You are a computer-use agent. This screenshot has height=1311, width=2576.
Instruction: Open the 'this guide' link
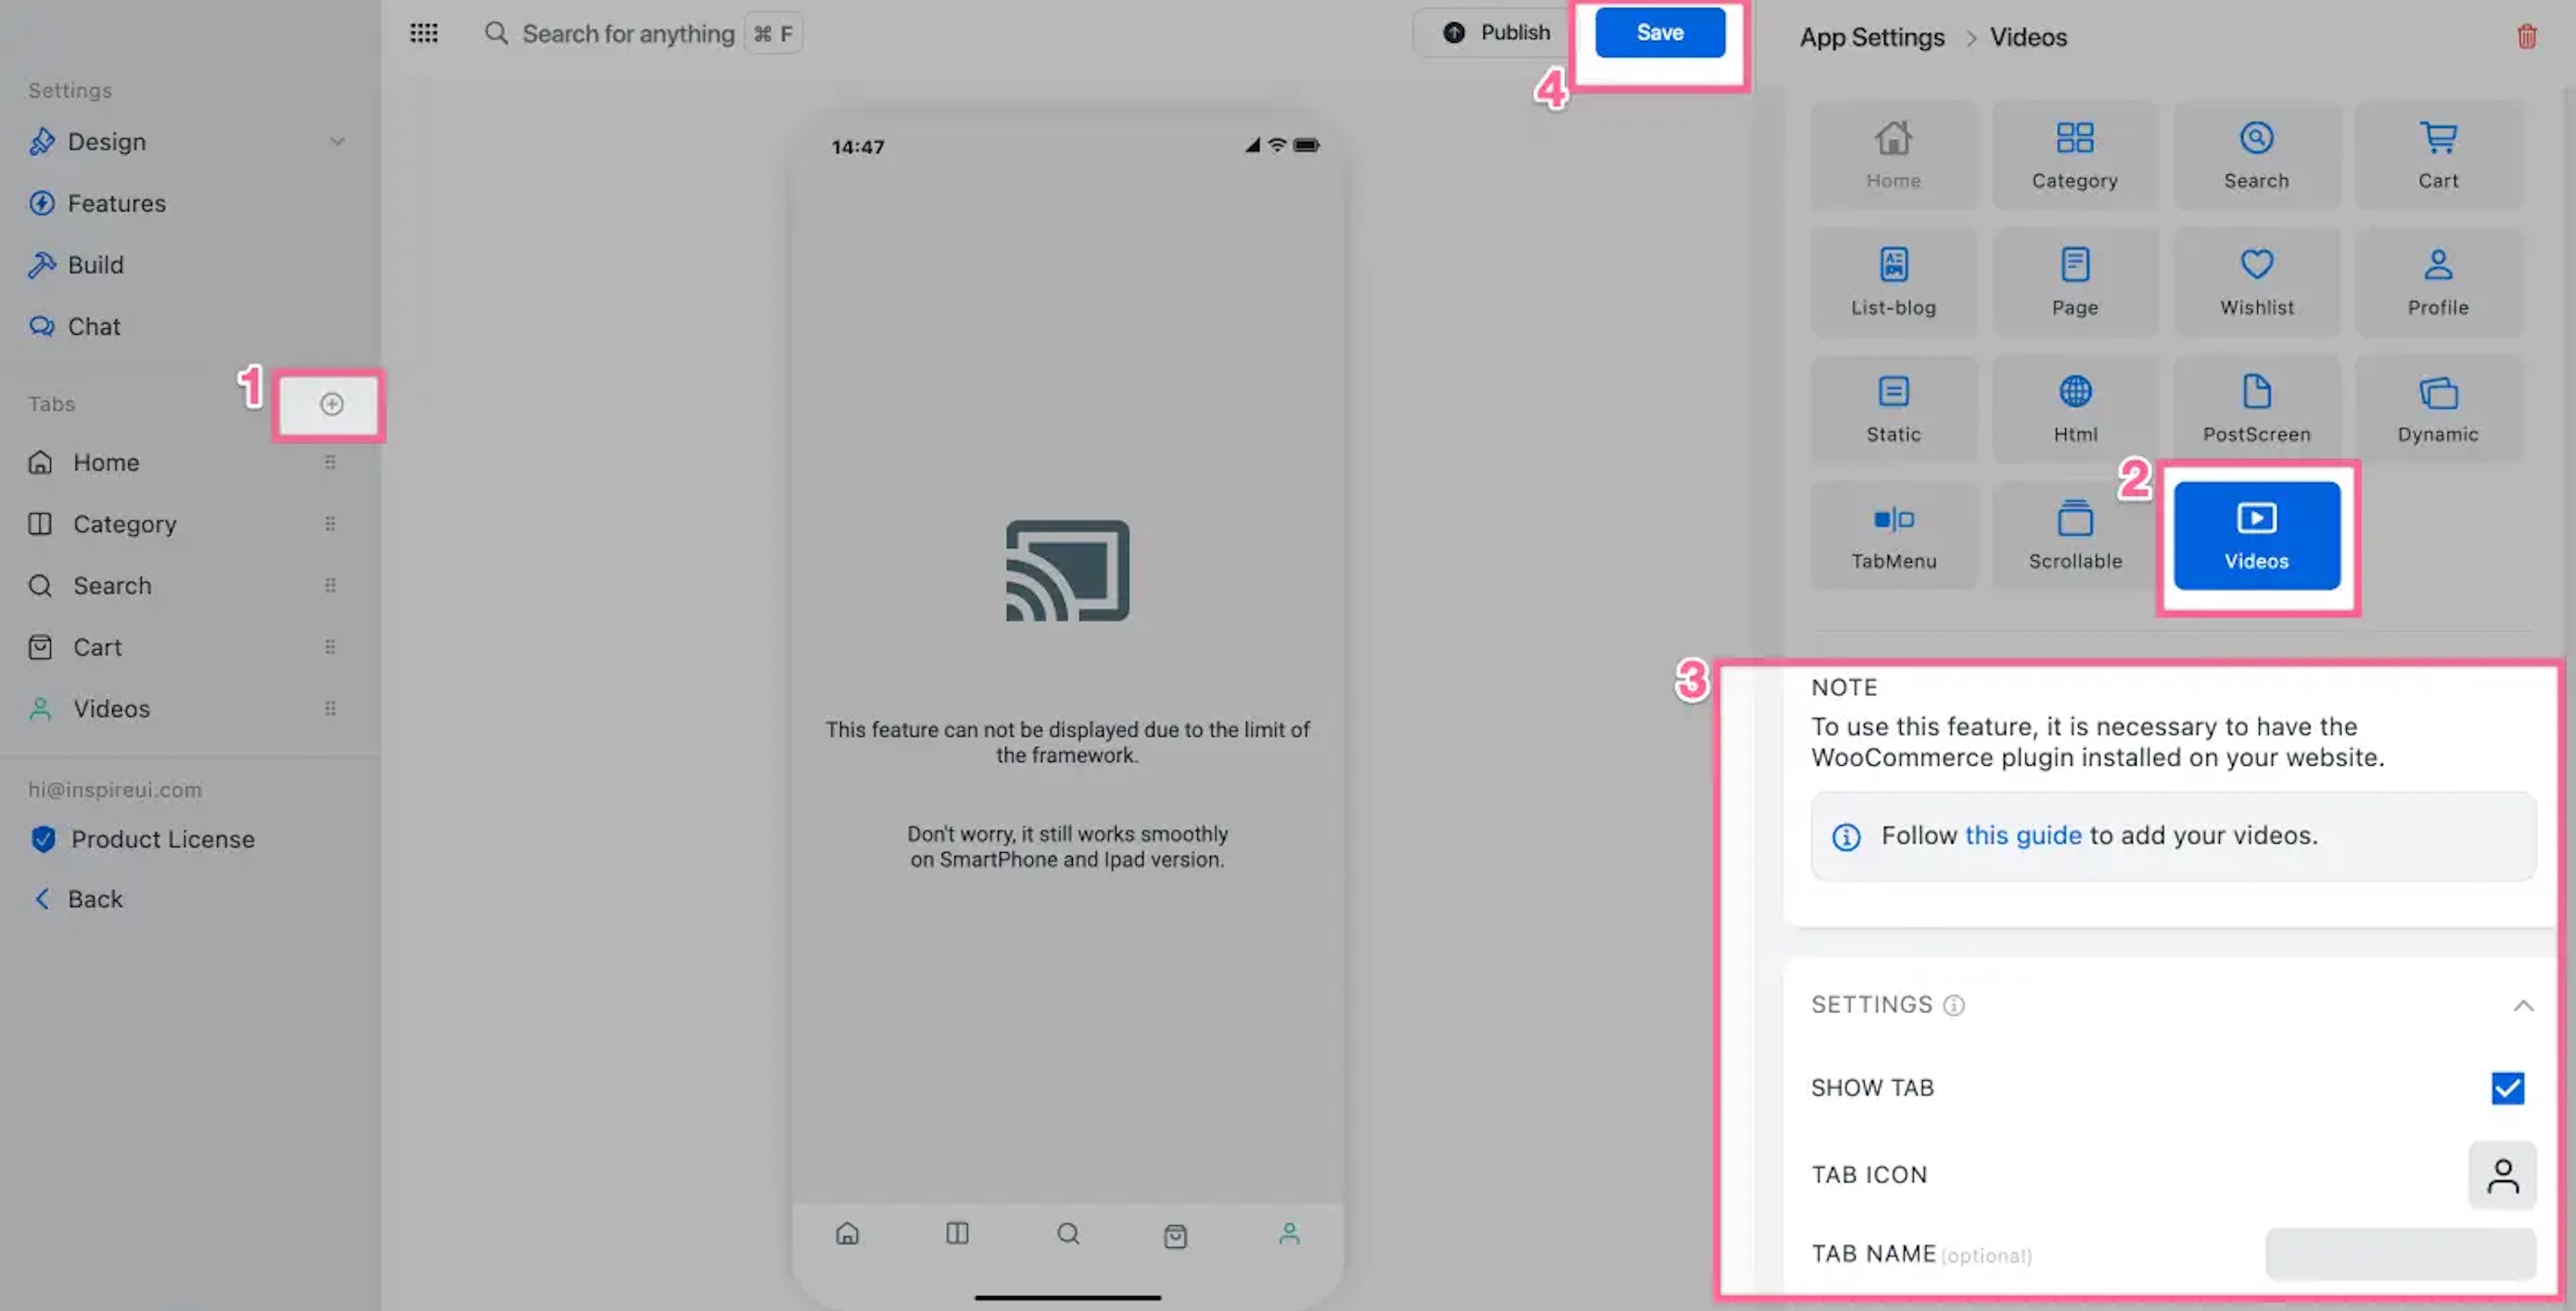pyautogui.click(x=2022, y=835)
